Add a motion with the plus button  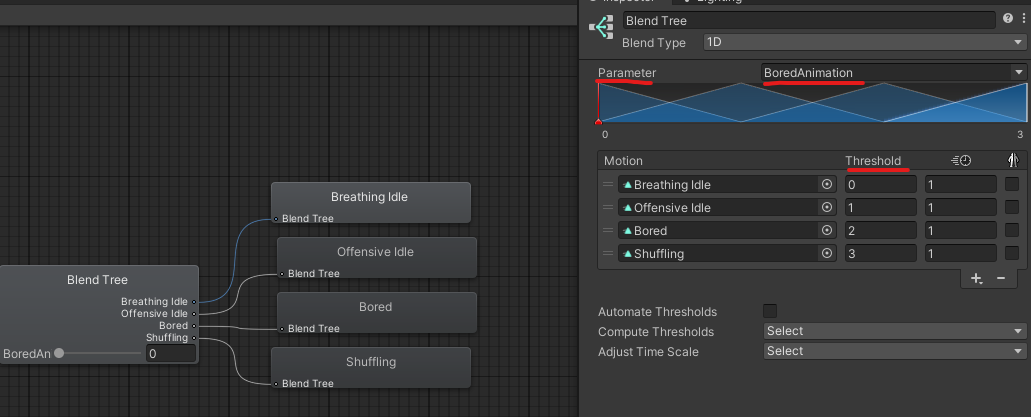tap(976, 278)
